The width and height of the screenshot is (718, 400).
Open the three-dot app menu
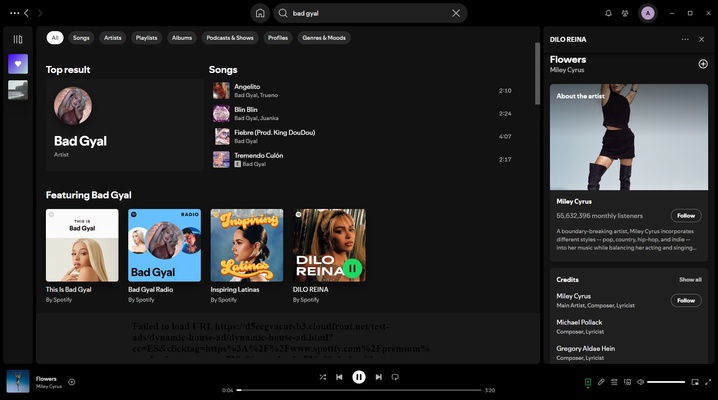[x=15, y=13]
